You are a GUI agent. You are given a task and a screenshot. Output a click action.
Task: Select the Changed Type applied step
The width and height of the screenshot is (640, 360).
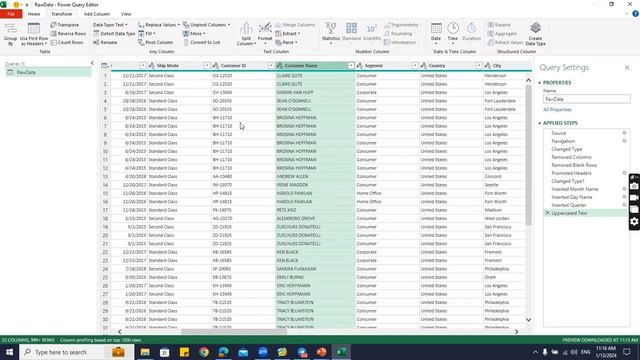[x=567, y=149]
